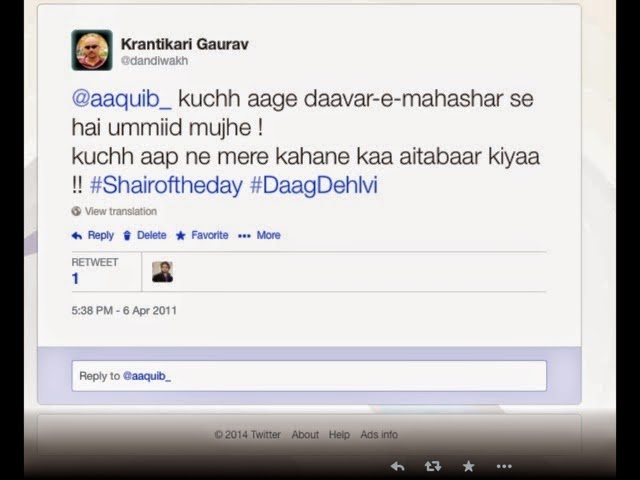The image size is (640, 480).
Task: Open Krantikari Gaurav's profile avatar
Action: (x=92, y=50)
